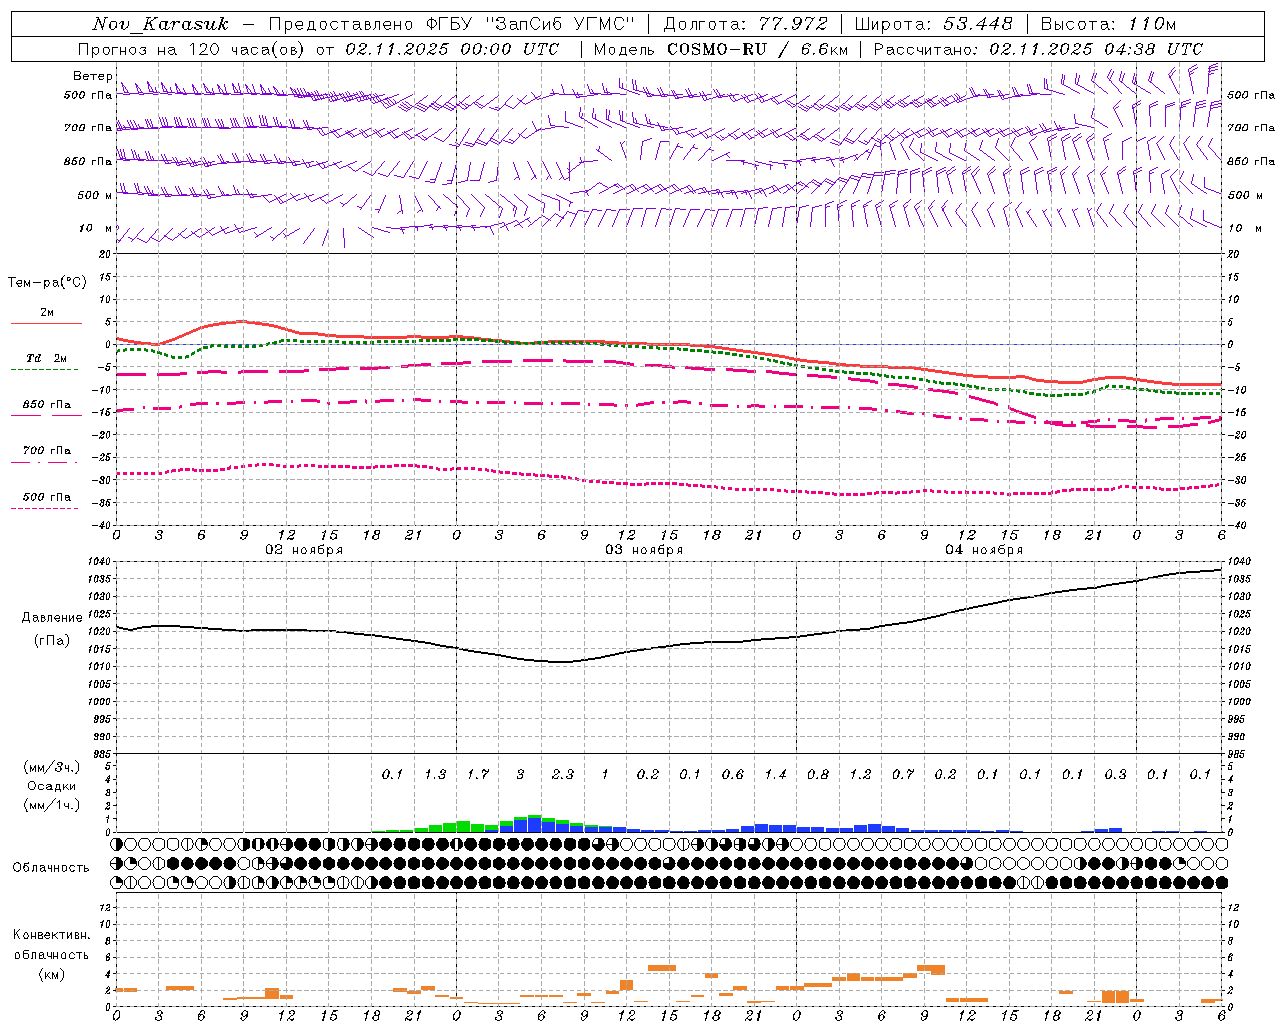Click the Тем-ра(°C) axis label
Viewport: 1280px width, 1024px height.
pyautogui.click(x=47, y=283)
